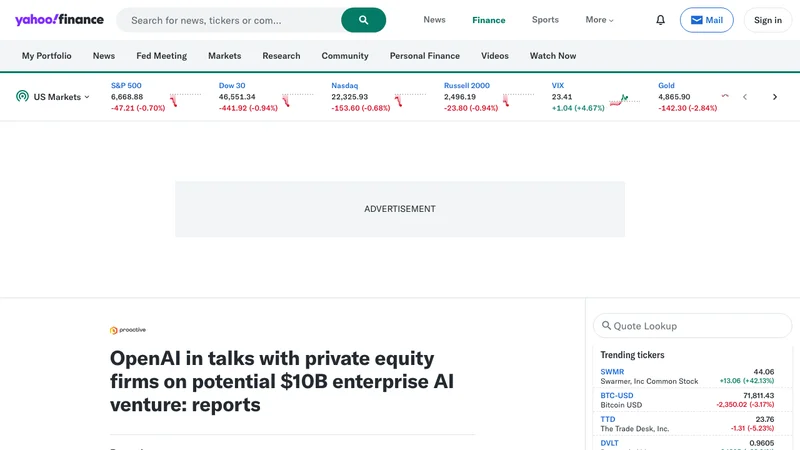Screen dimensions: 800x450
Task: Click the Proactive publisher logo
Action: click(x=128, y=330)
